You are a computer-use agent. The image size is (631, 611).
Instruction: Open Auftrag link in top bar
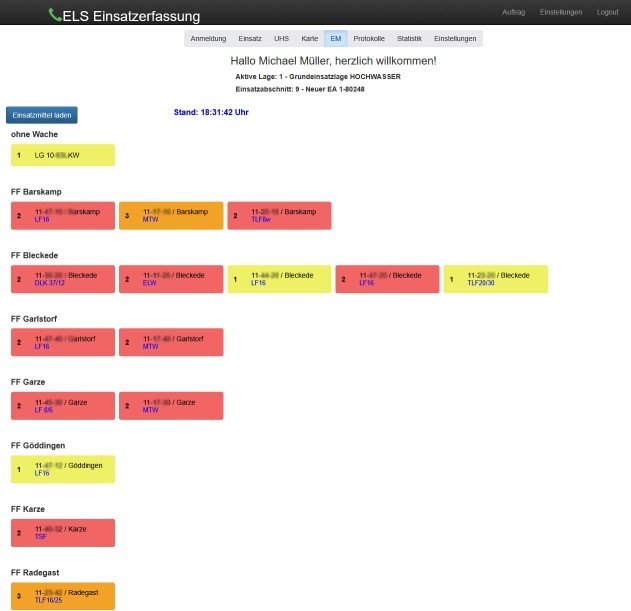point(513,12)
